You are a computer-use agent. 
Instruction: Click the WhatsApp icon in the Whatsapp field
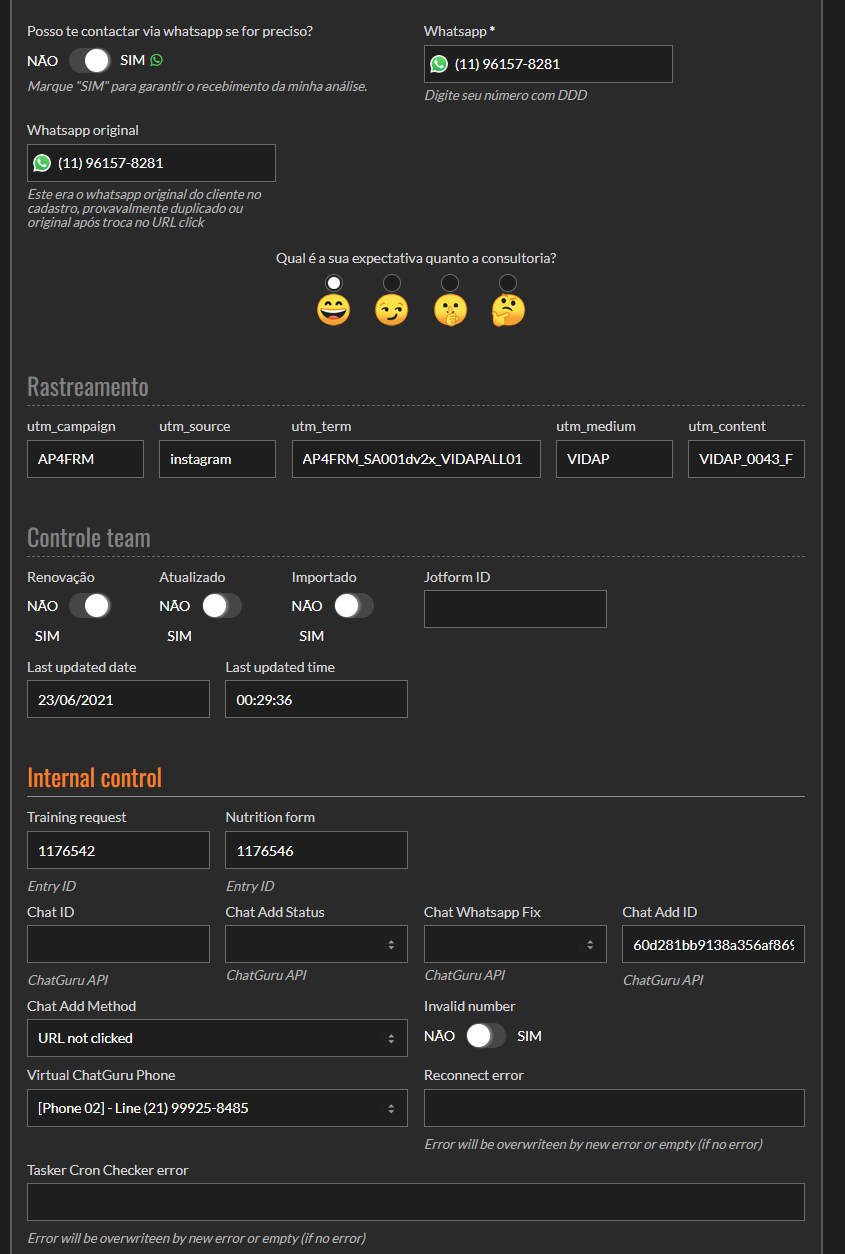coord(439,64)
